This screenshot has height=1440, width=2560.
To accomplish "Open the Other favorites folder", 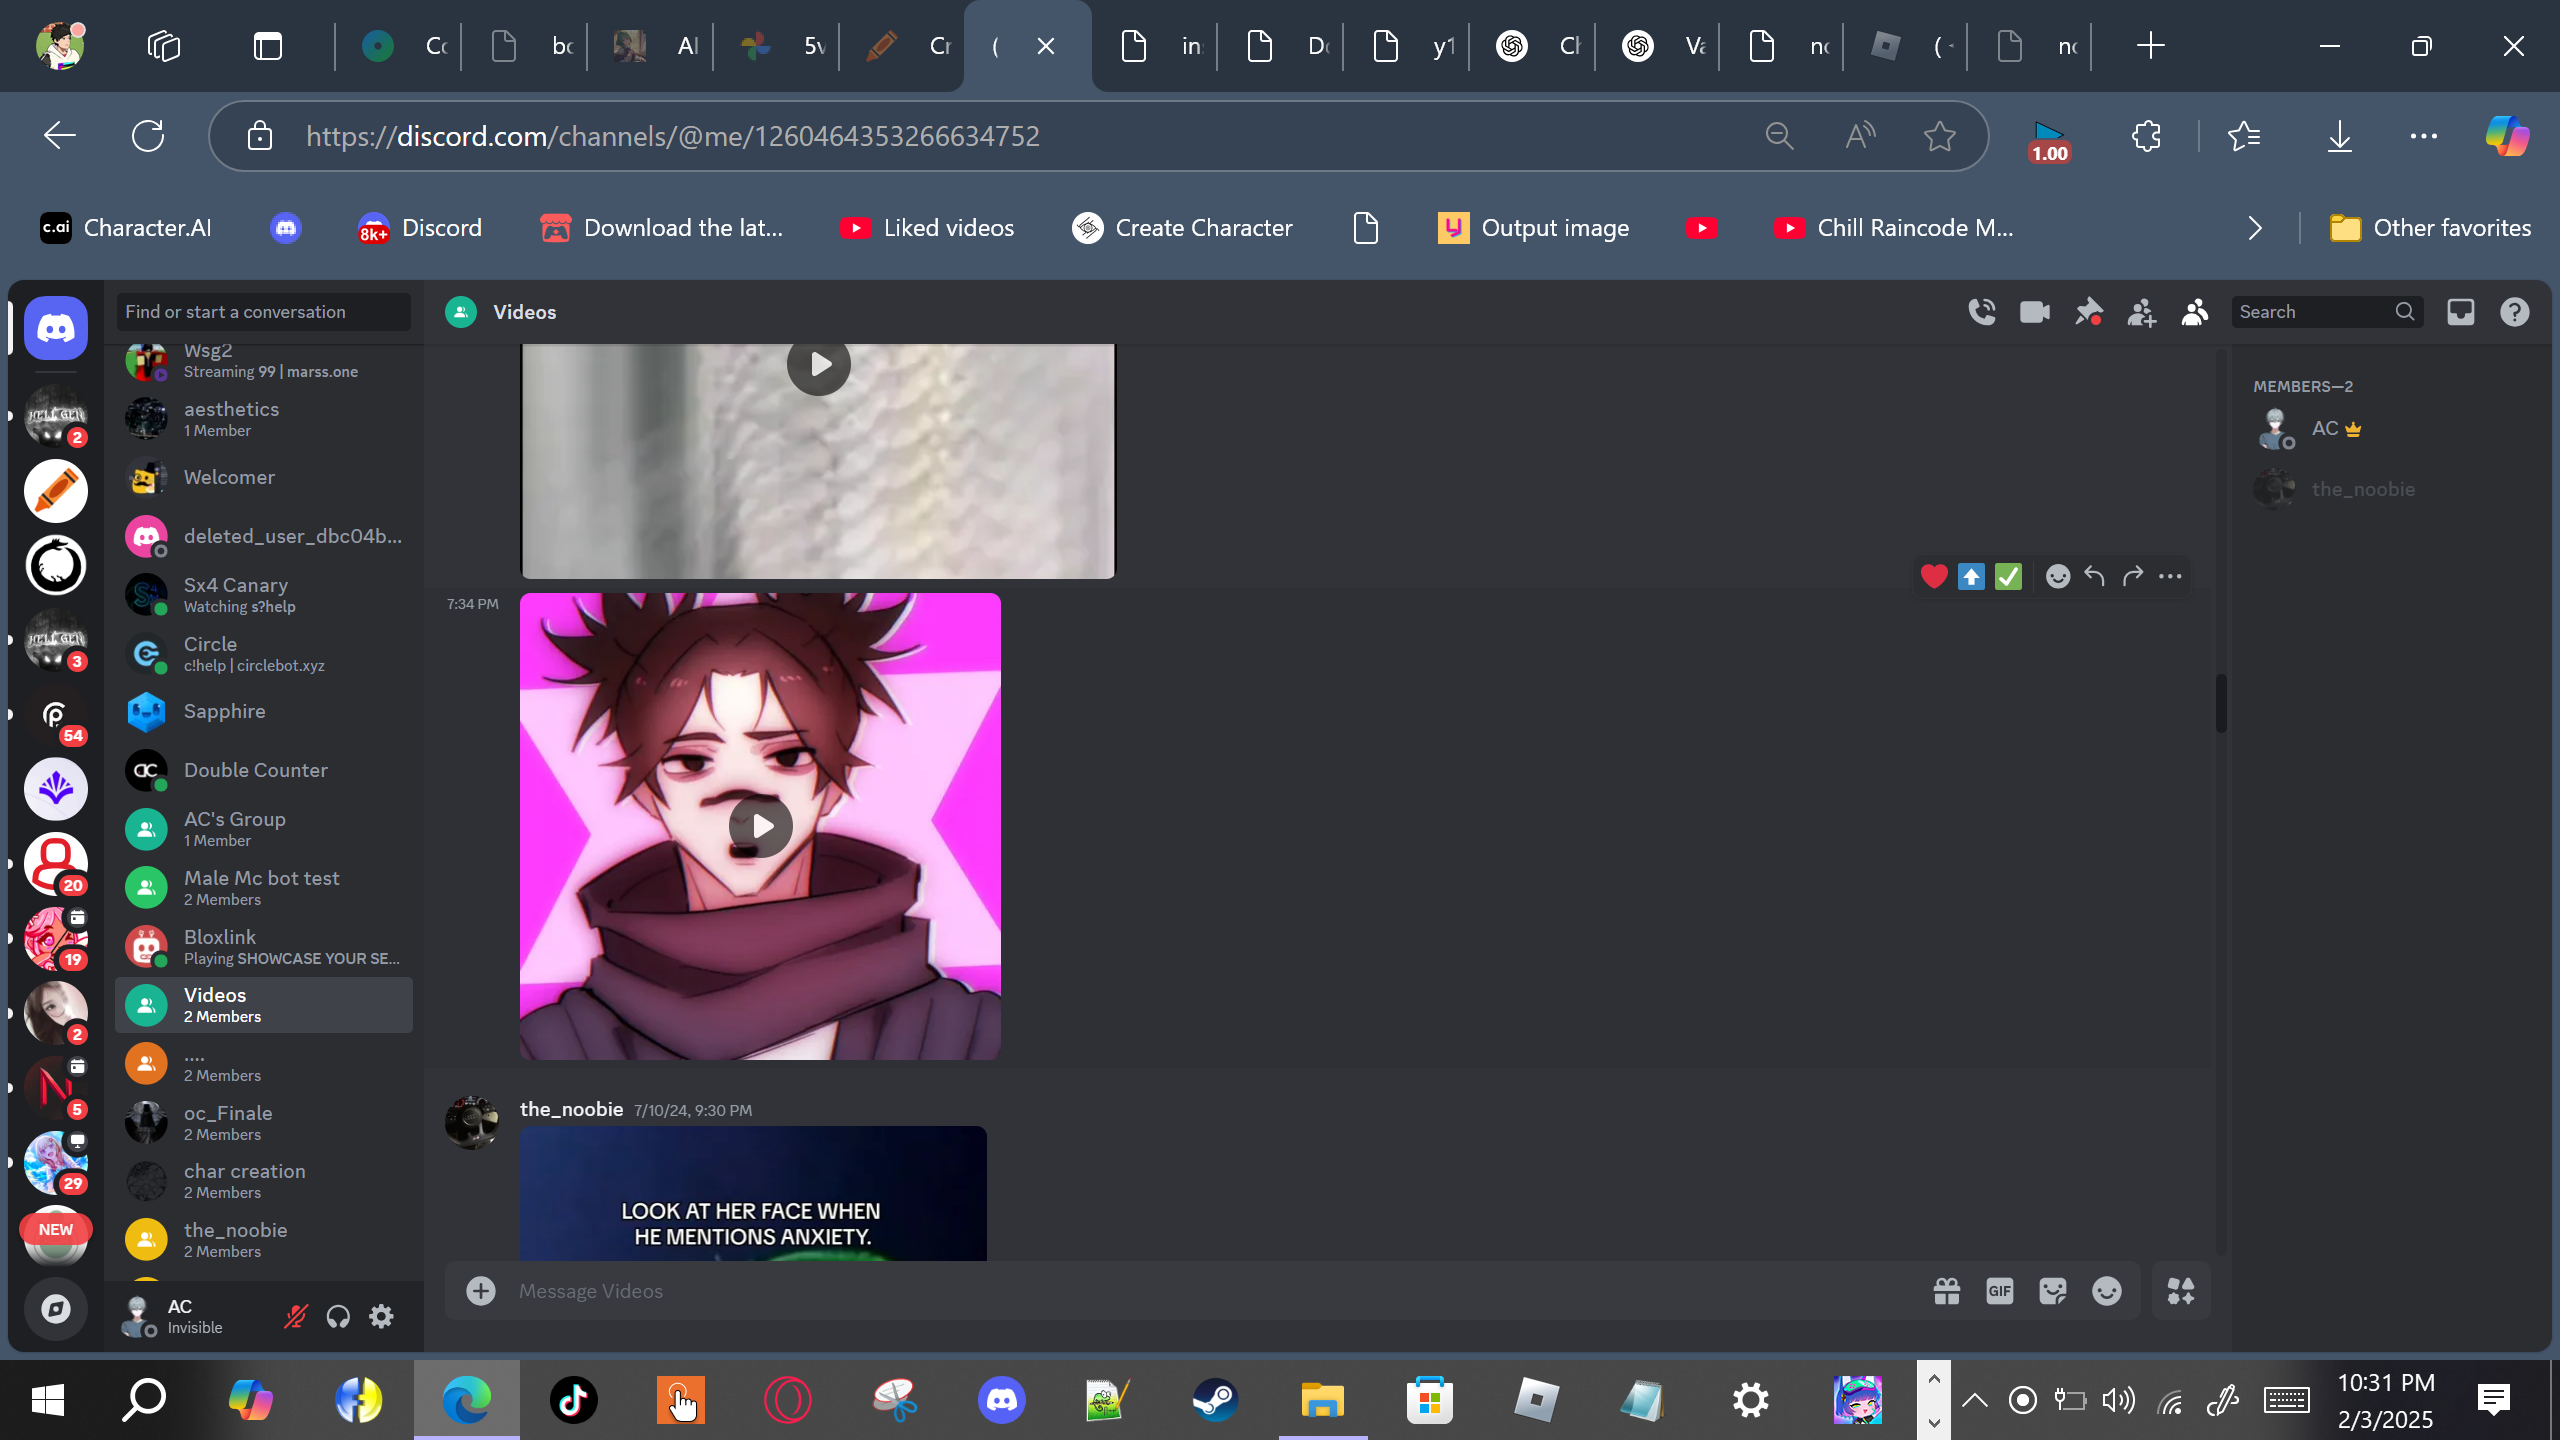I will point(2430,228).
